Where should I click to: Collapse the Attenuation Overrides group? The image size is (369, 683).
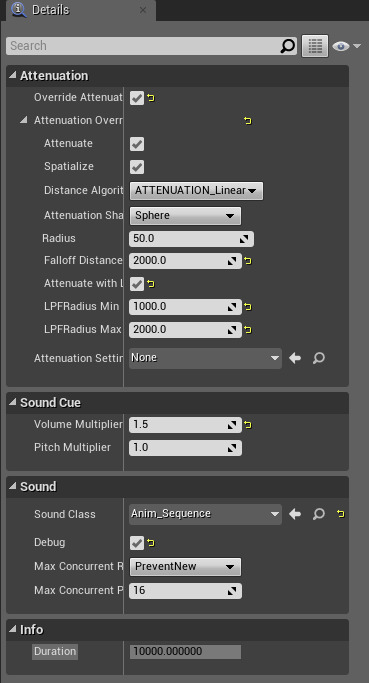tap(24, 120)
